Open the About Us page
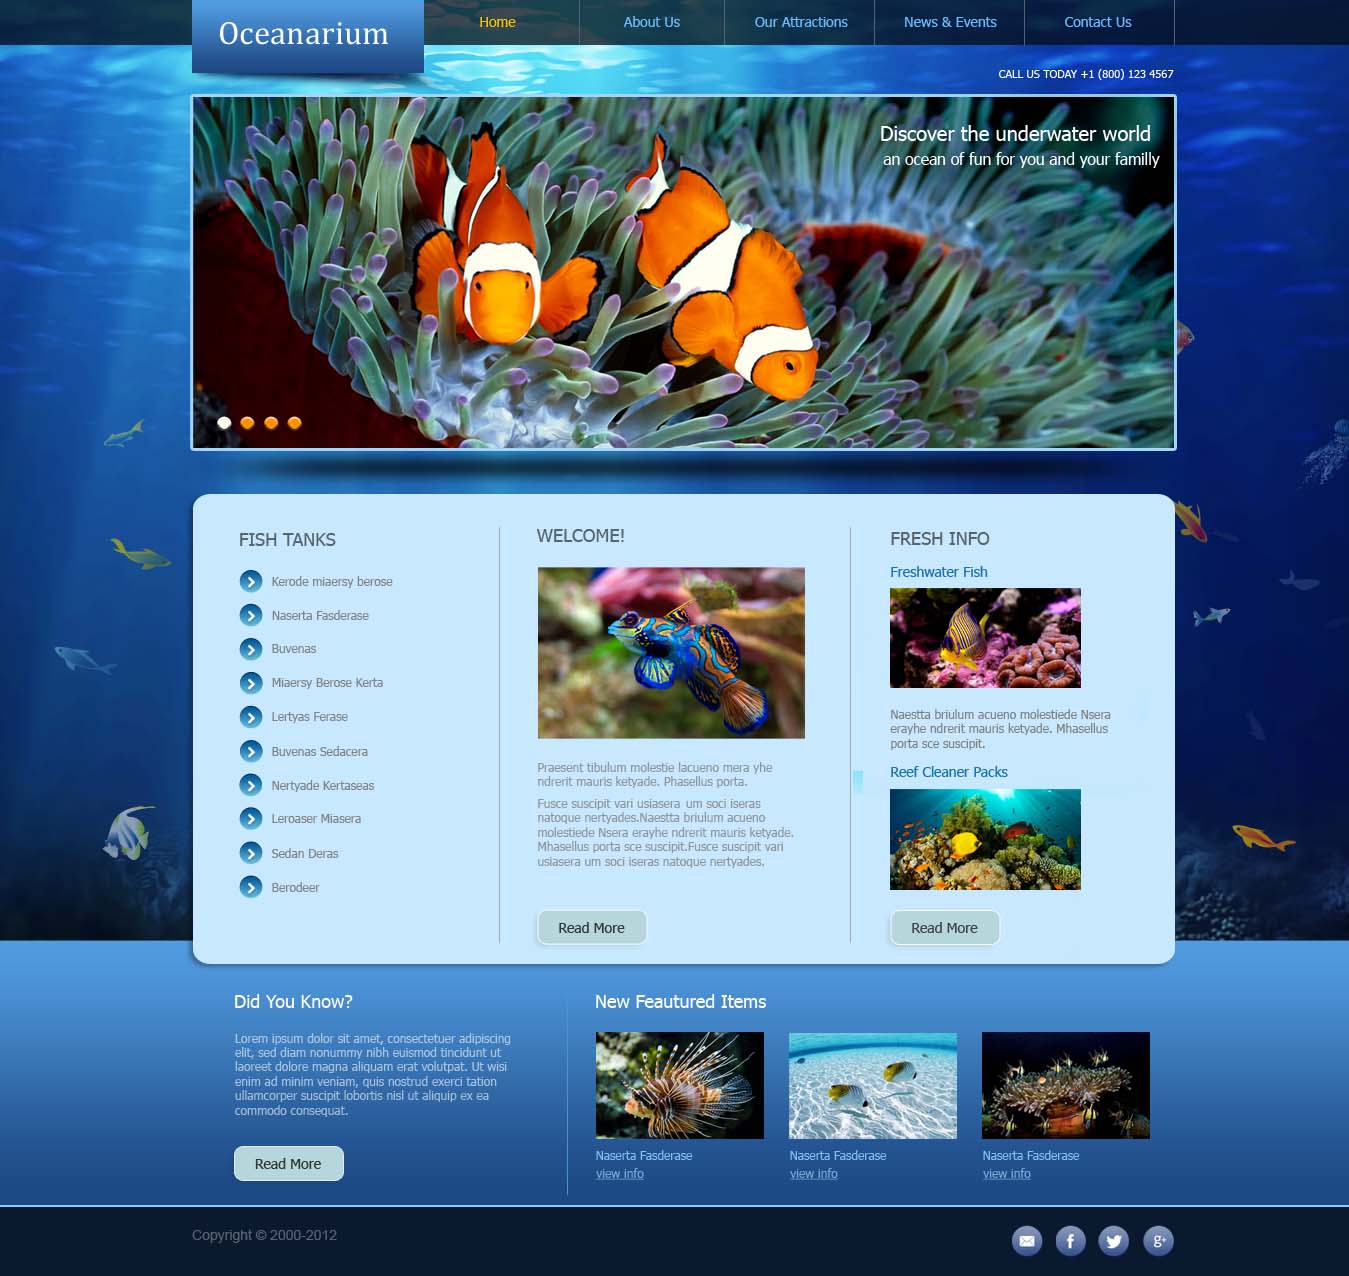 click(652, 22)
